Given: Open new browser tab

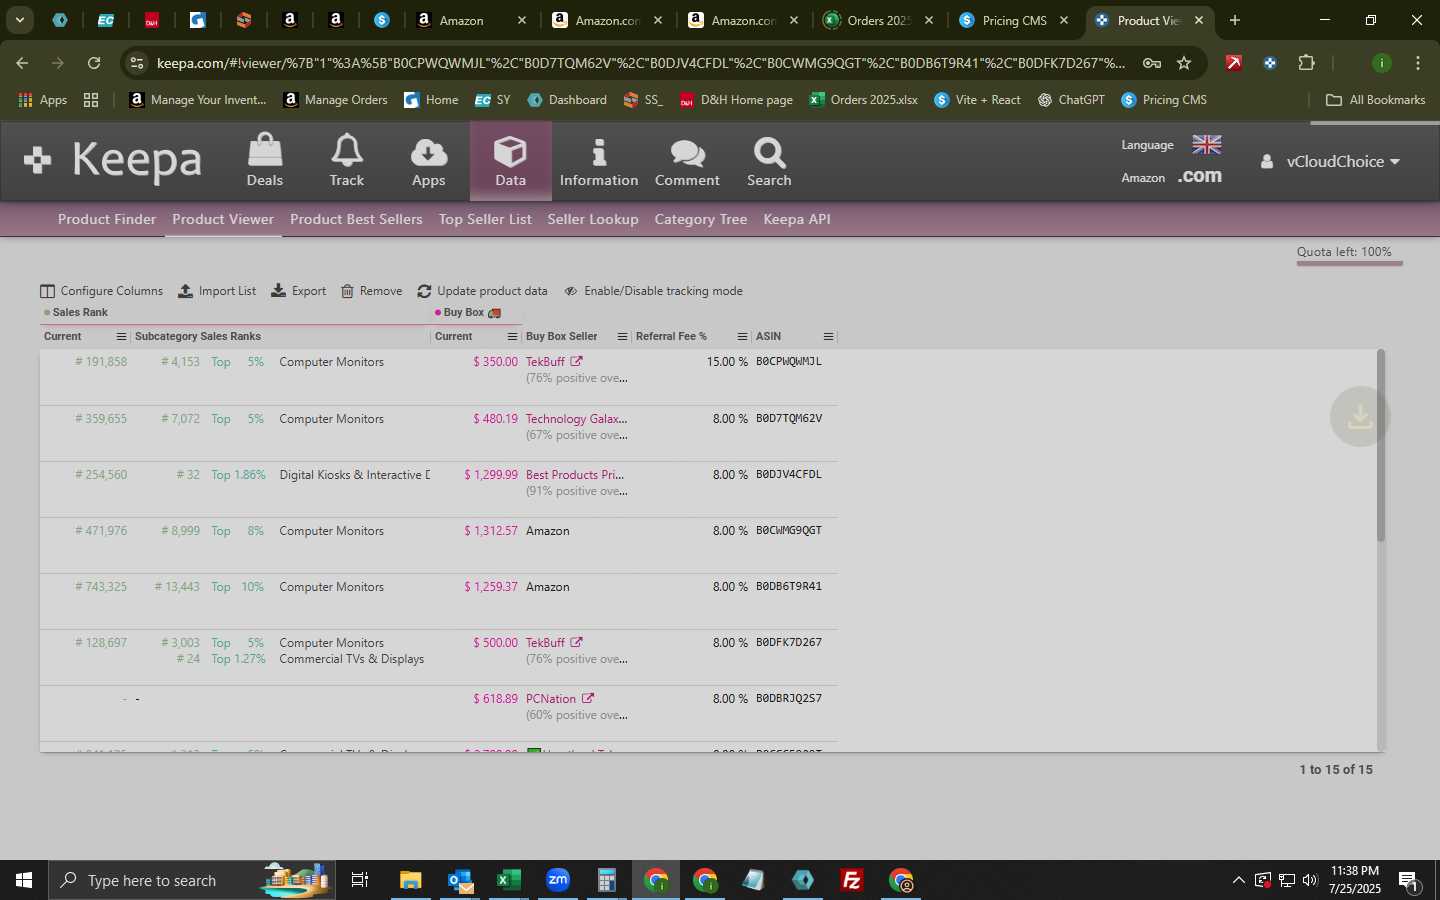Looking at the screenshot, I should (x=1235, y=20).
